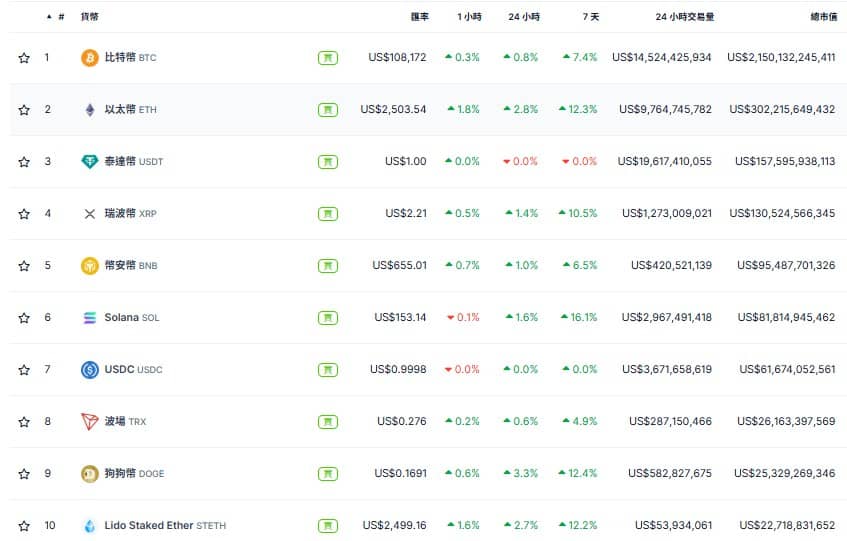The height and width of the screenshot is (541, 847).
Task: Toggle the star for TRX row
Action: tap(24, 422)
